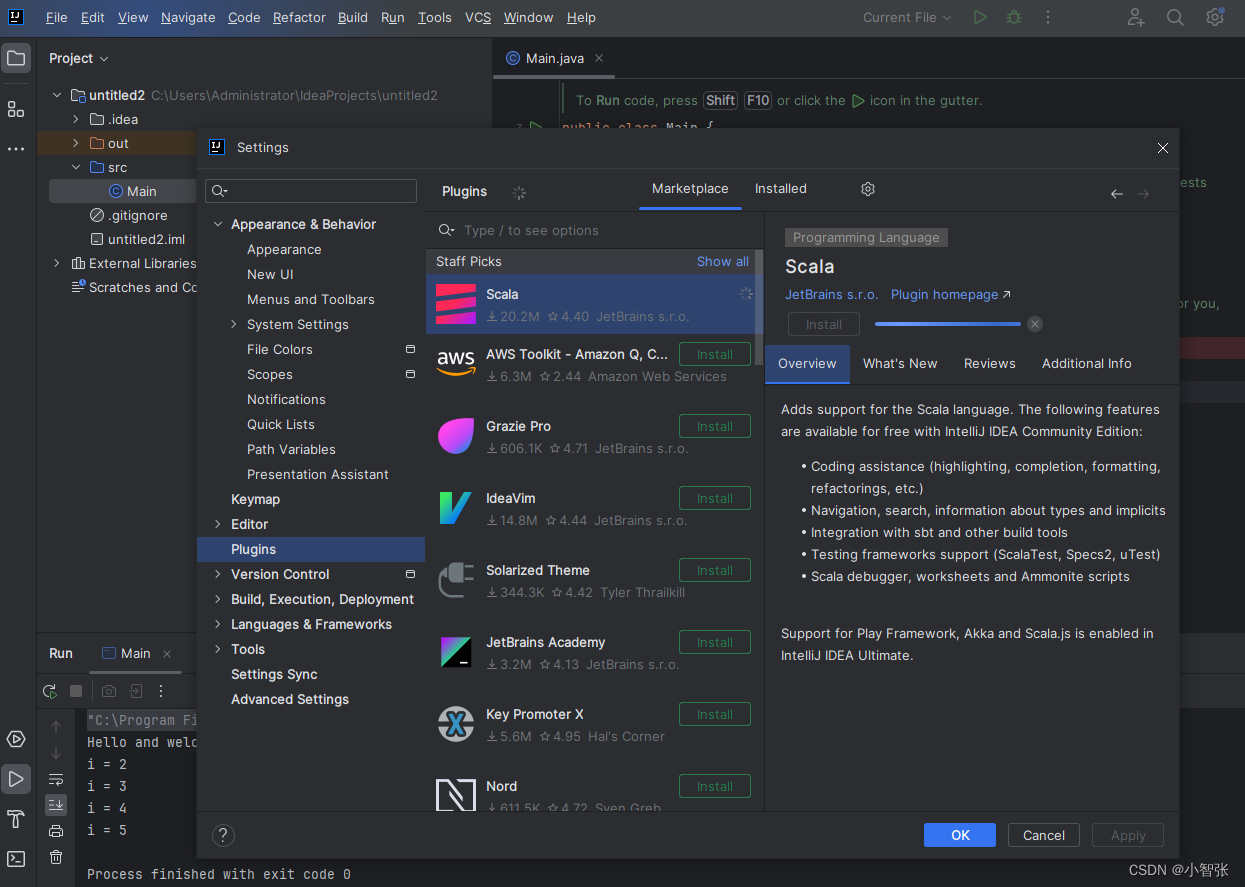The width and height of the screenshot is (1245, 887).
Task: Switch to the Installed plugins tab
Action: (x=781, y=188)
